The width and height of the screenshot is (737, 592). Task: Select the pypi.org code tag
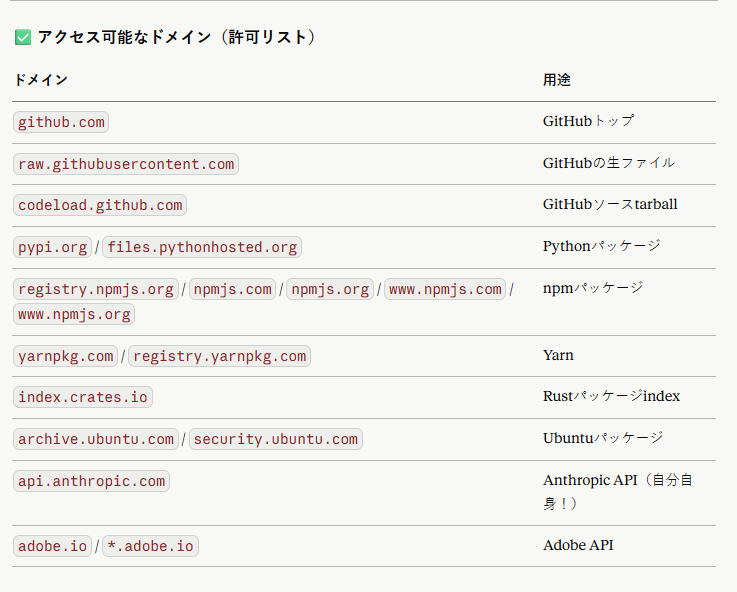[53, 247]
